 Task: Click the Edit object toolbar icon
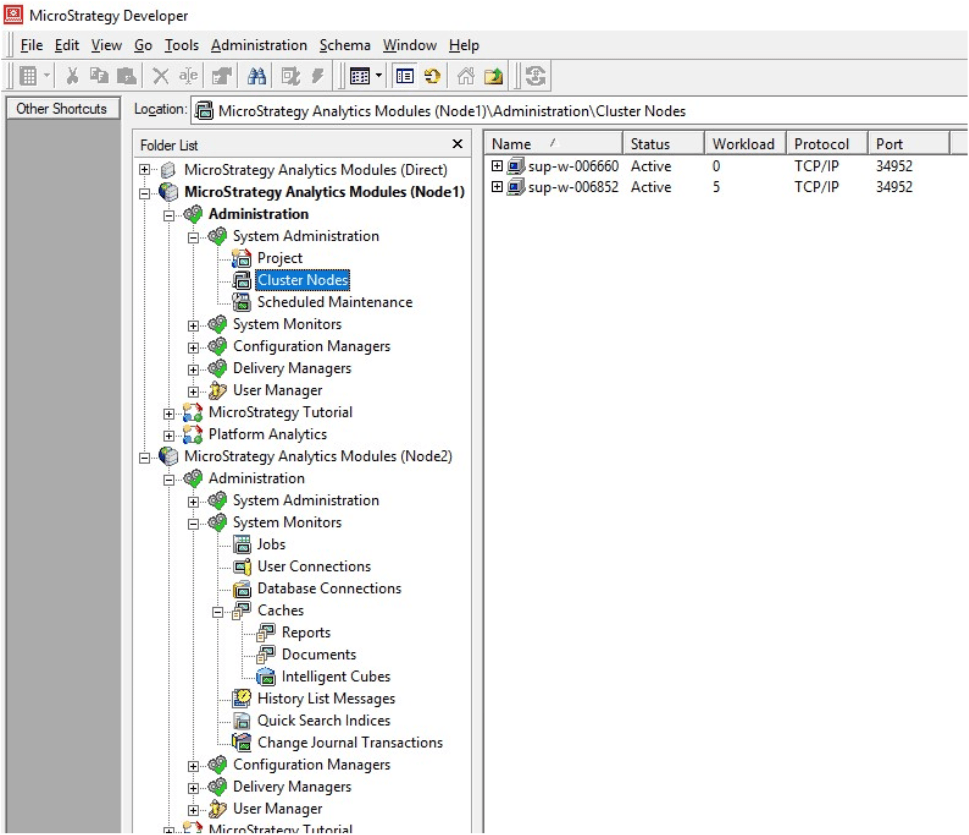tap(290, 76)
